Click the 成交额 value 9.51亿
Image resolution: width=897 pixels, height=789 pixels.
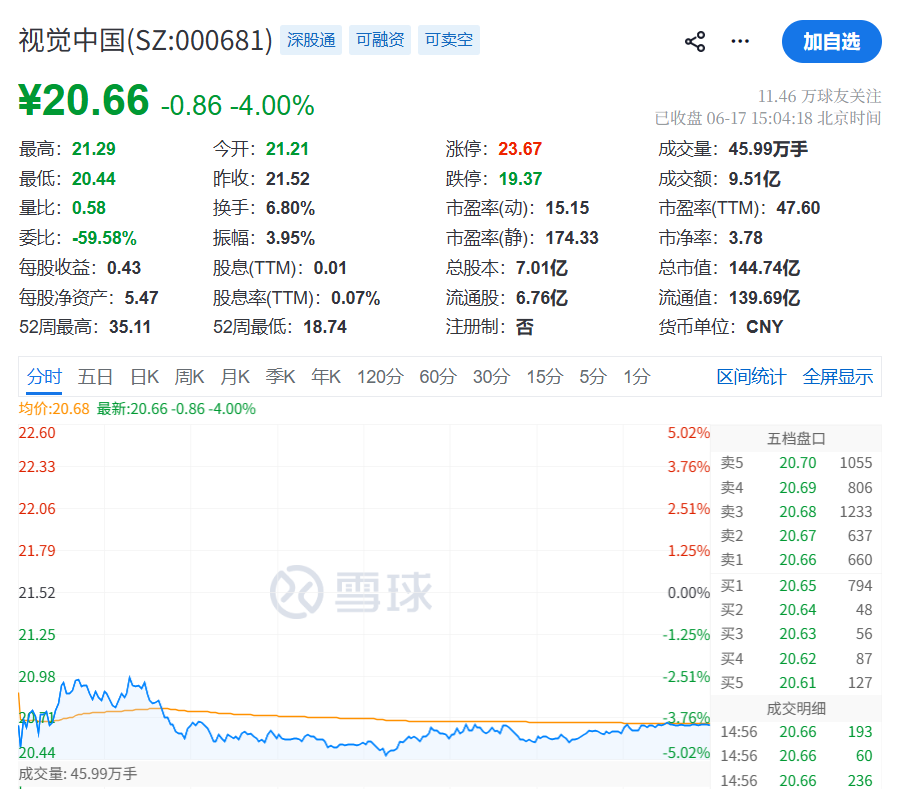pyautogui.click(x=754, y=179)
